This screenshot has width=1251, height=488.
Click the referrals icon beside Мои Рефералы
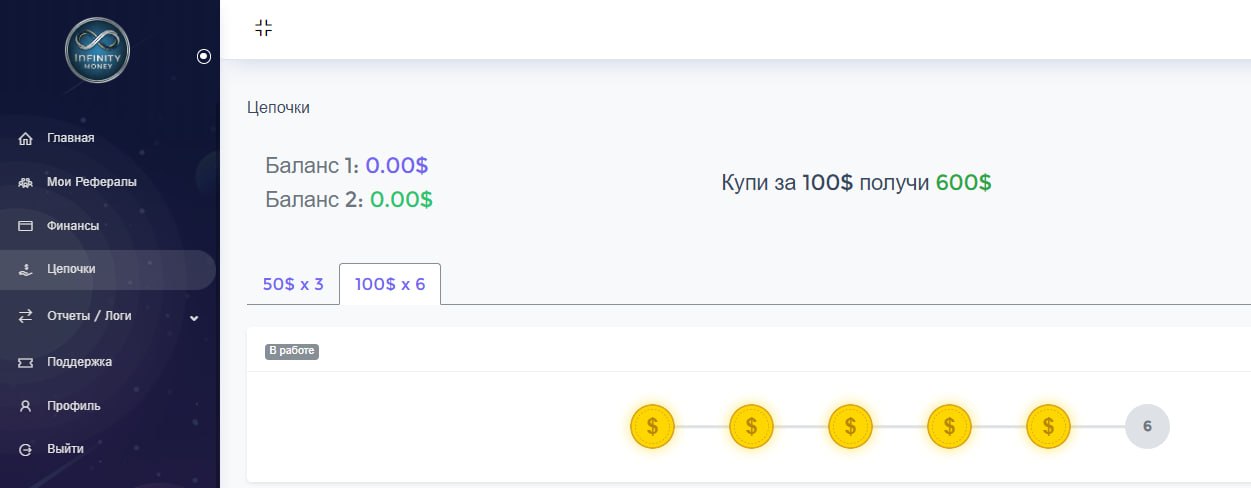(26, 183)
